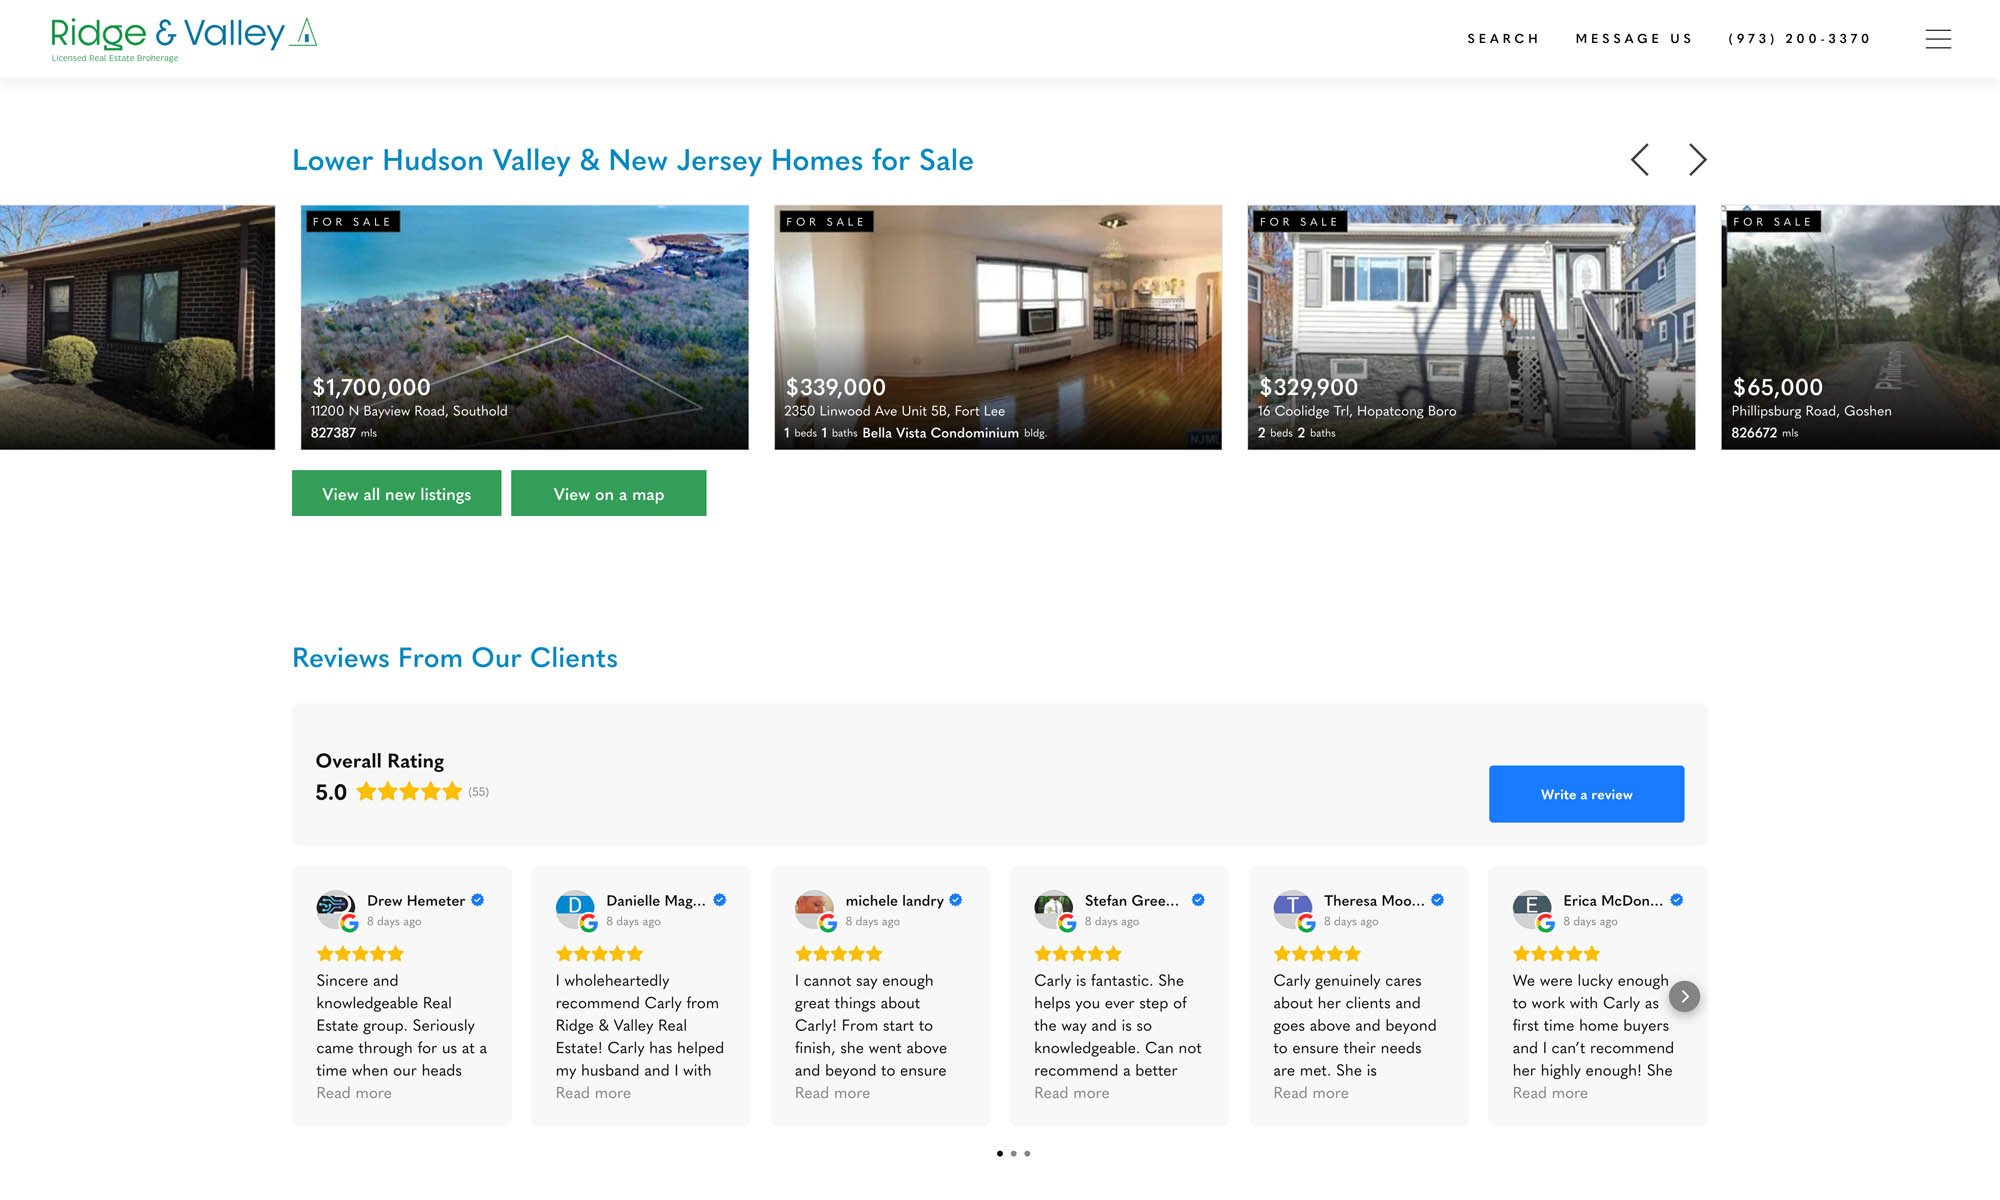This screenshot has height=1200, width=2000.
Task: Expand Theresa Moo... review with Read more
Action: 1310,1093
